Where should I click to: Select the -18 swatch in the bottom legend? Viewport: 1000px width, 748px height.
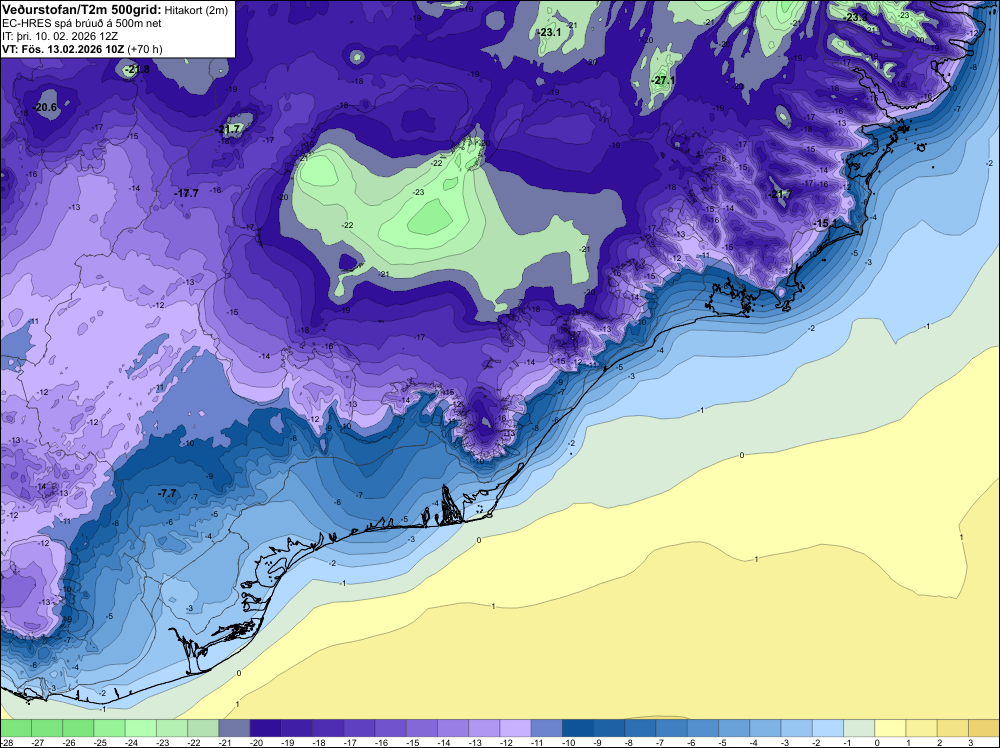(x=328, y=728)
